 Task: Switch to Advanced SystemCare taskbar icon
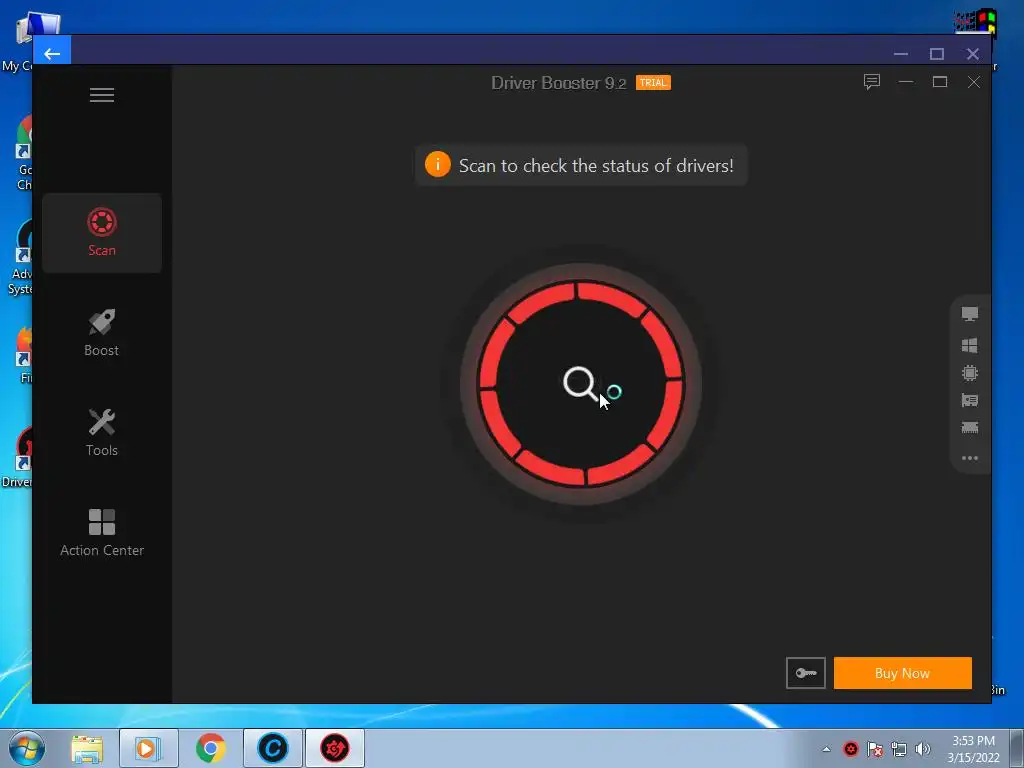point(273,748)
